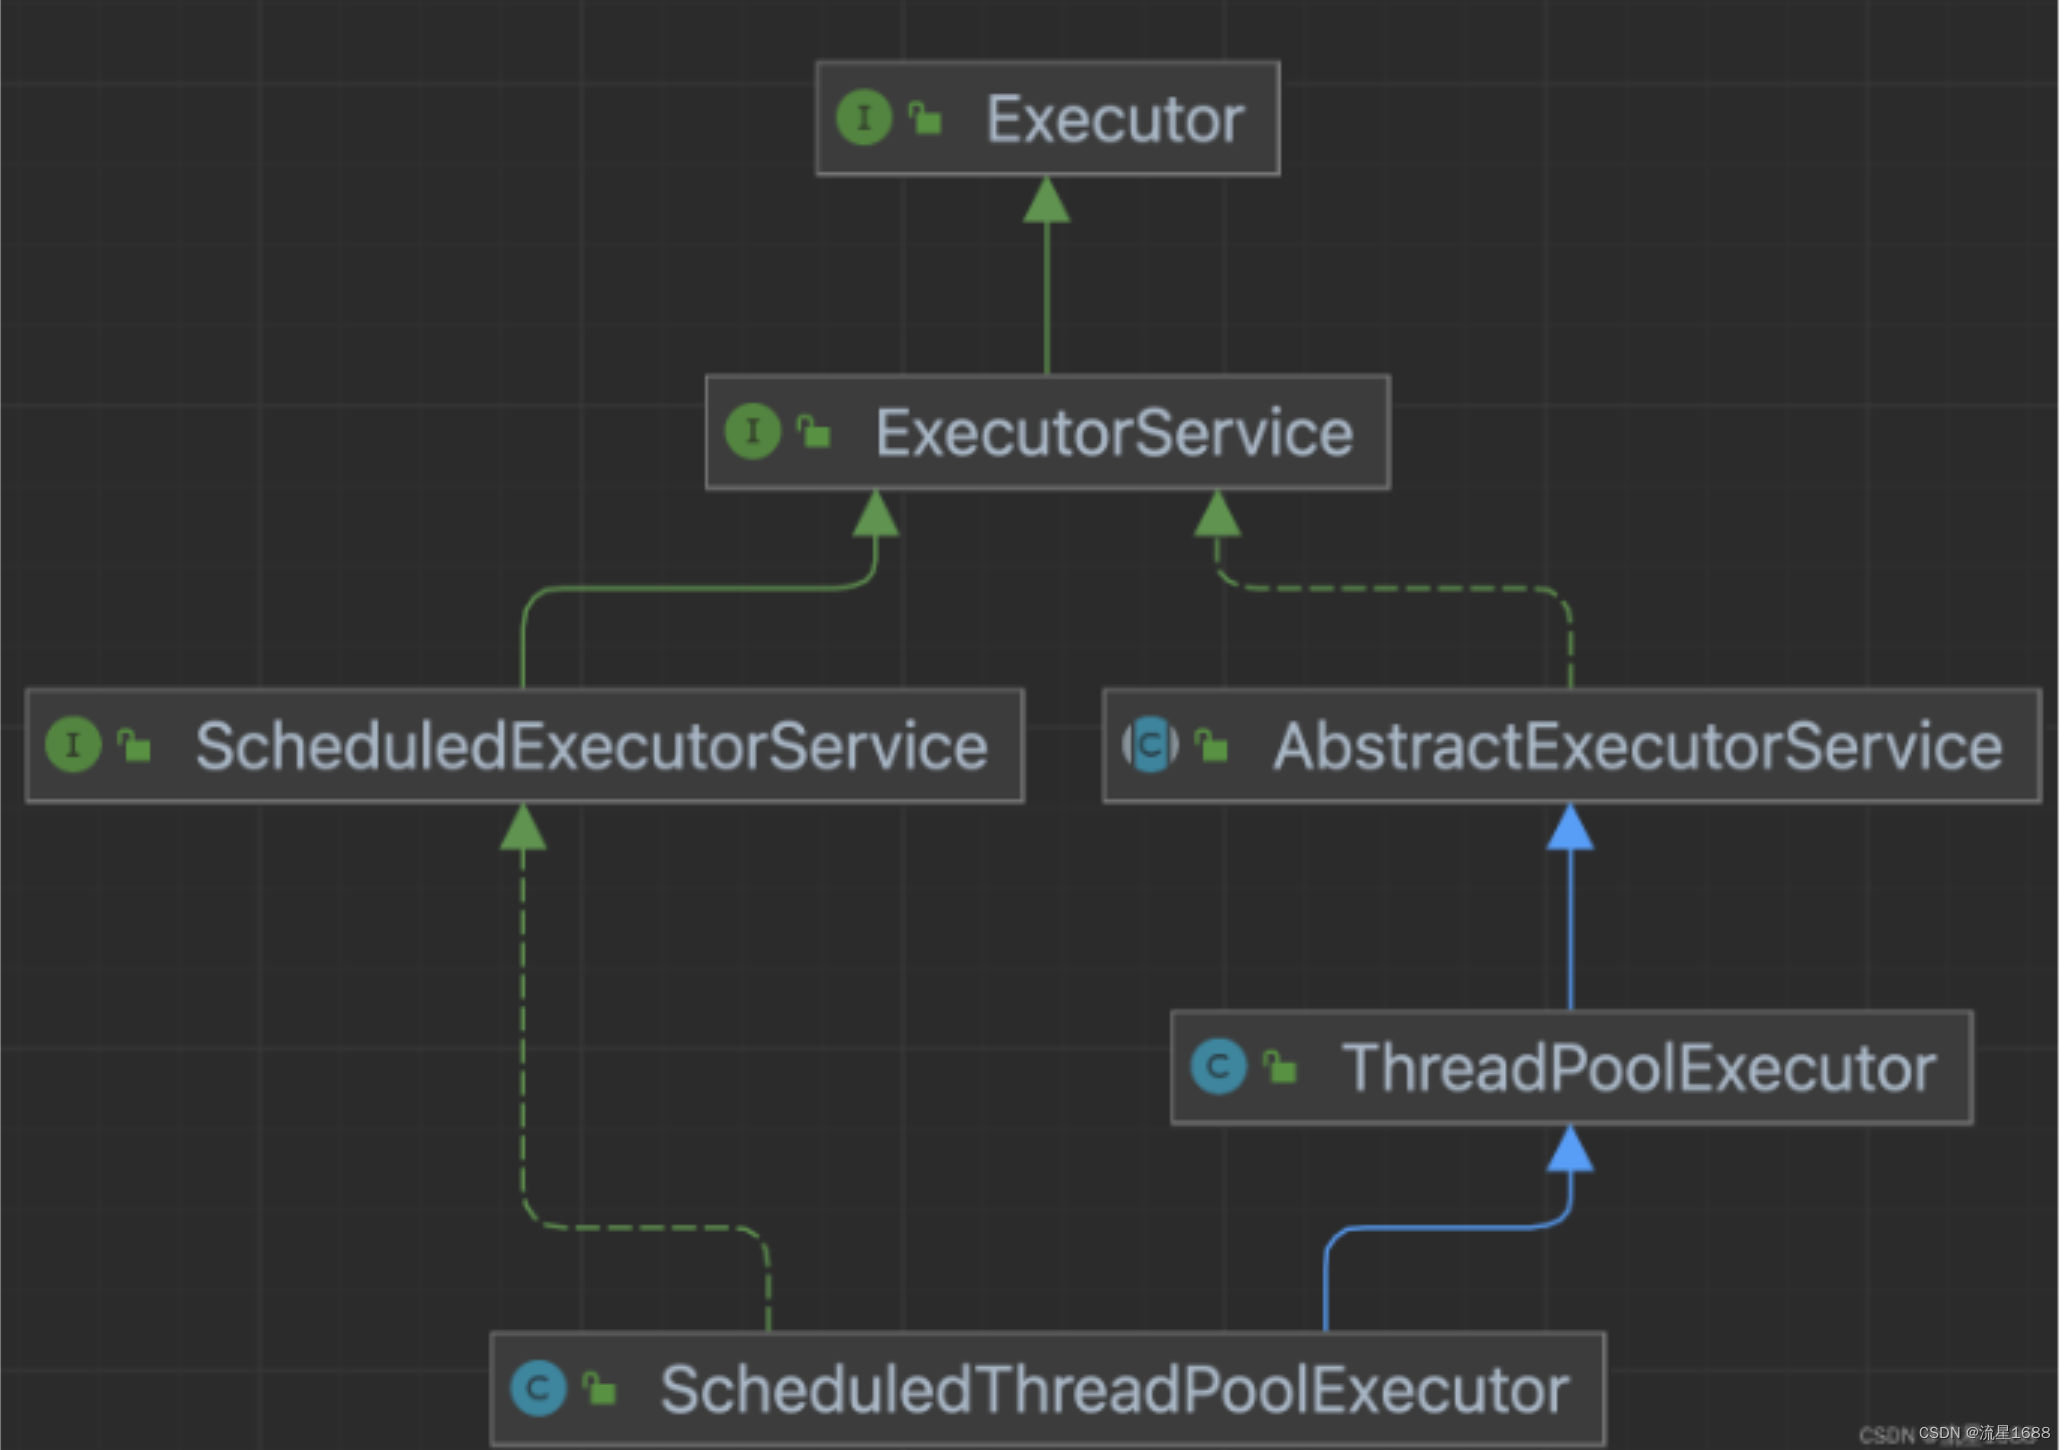Screen dimensions: 2067x1450
Task: Select the AbstractExecutorService node label
Action: (x=1638, y=746)
